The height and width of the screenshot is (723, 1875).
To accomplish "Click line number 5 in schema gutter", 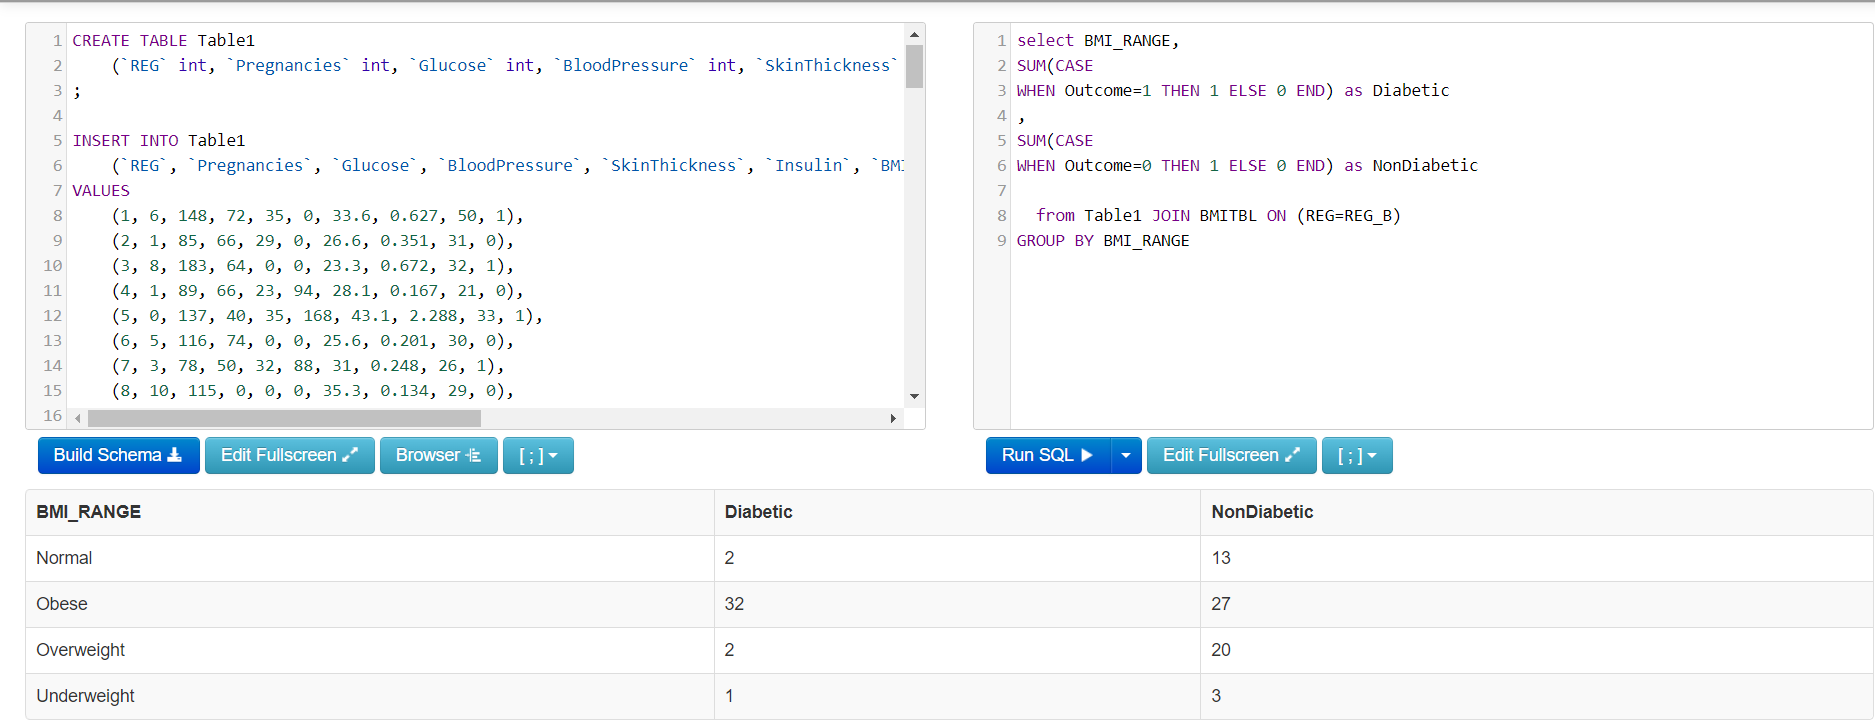I will pyautogui.click(x=57, y=141).
